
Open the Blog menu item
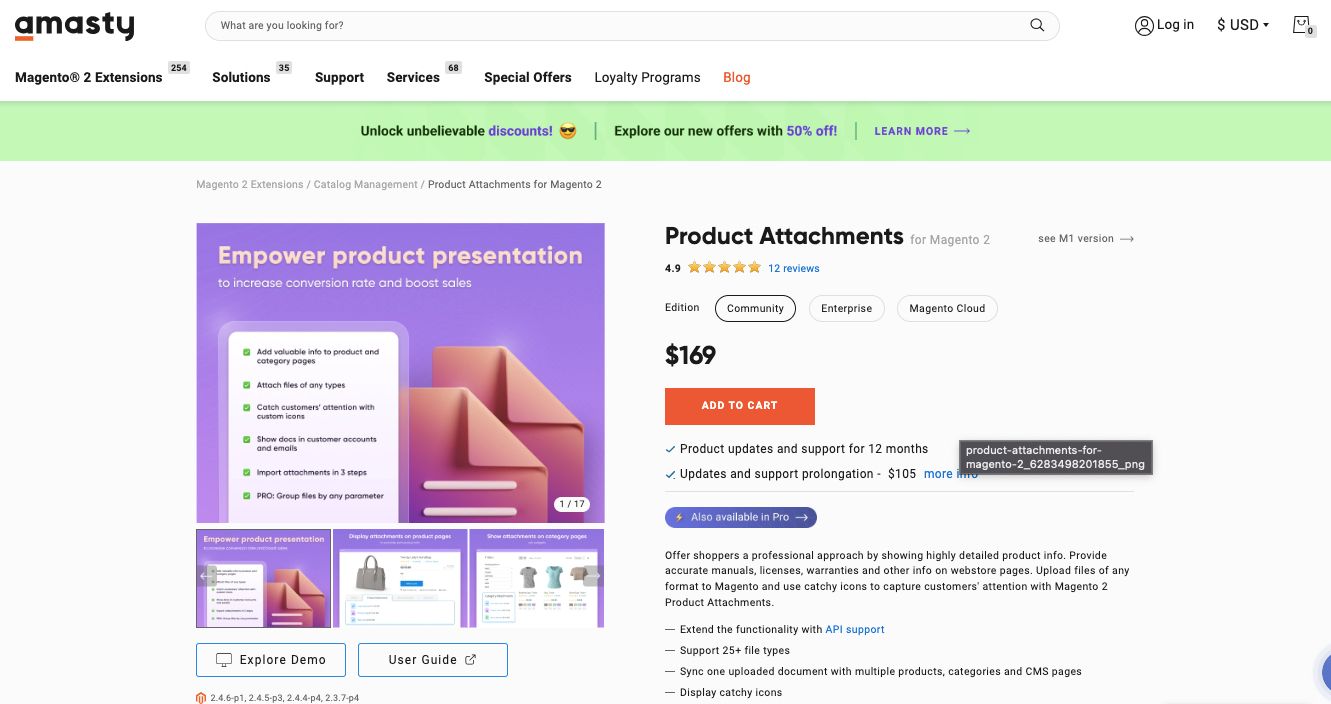click(x=736, y=77)
